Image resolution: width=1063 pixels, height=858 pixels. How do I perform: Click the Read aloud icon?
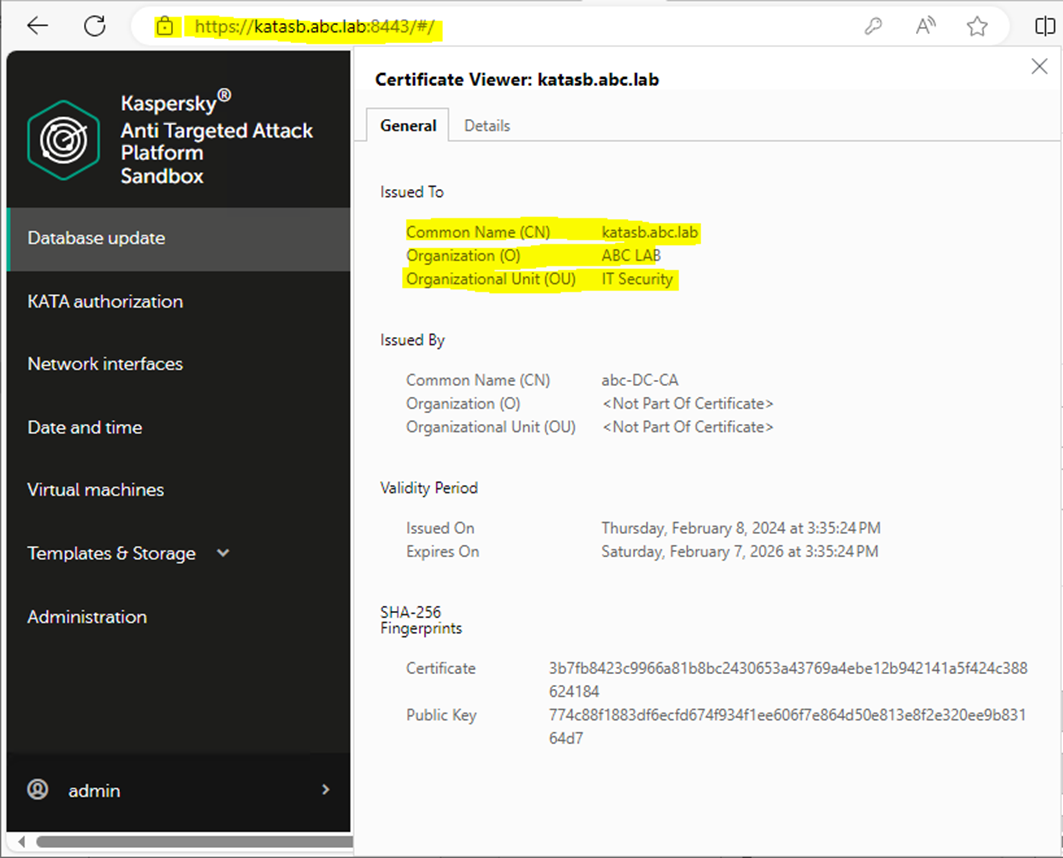926,27
